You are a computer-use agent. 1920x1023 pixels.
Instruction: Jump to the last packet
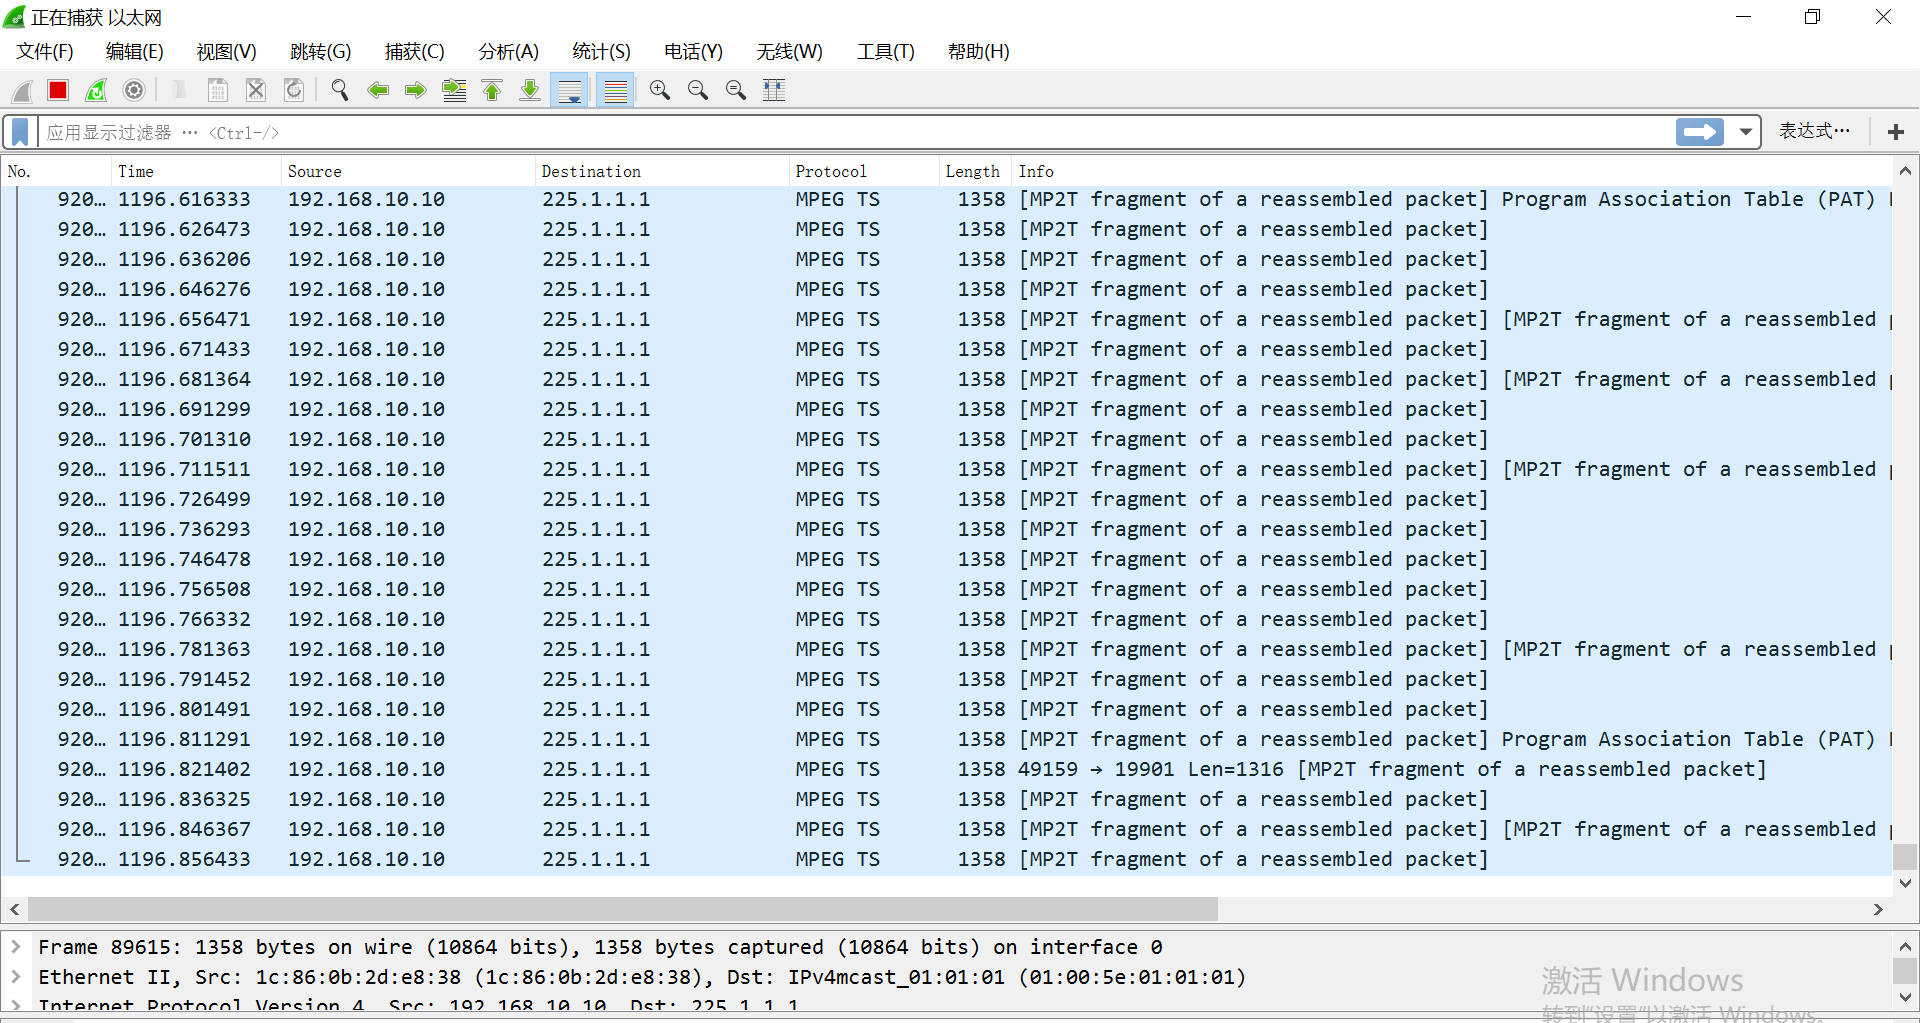530,91
